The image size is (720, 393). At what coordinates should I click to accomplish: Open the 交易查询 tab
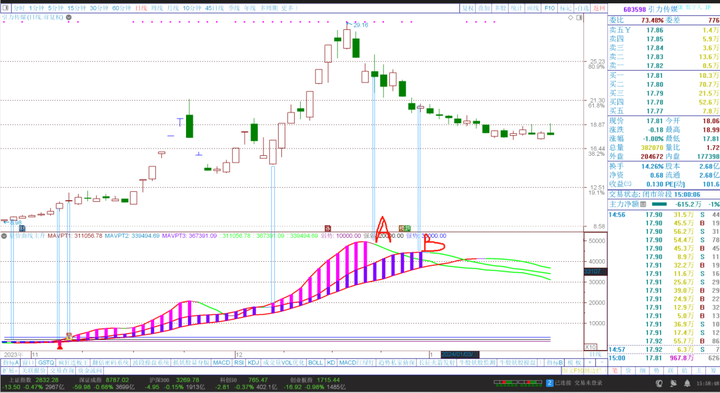pyautogui.click(x=62, y=370)
